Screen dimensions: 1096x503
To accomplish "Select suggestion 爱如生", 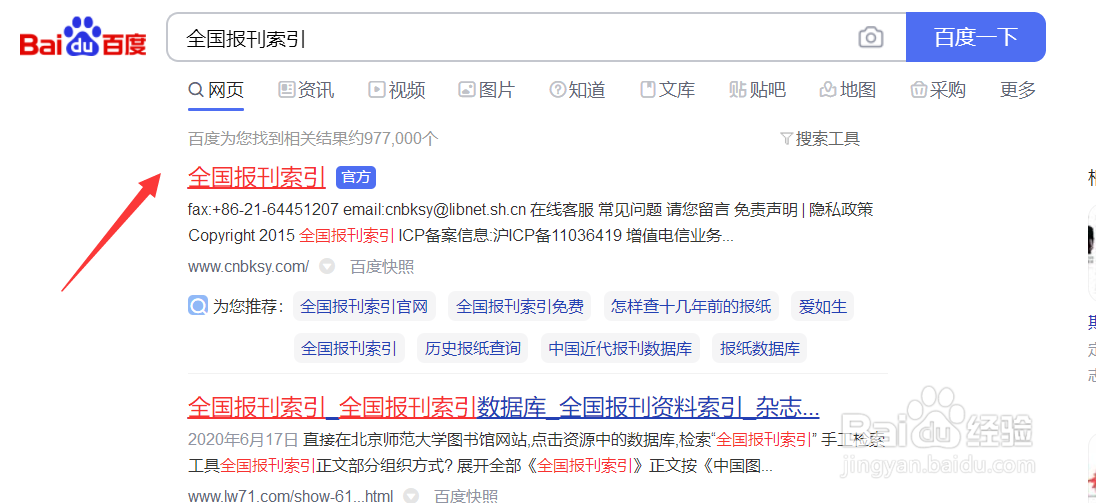I will pos(823,306).
